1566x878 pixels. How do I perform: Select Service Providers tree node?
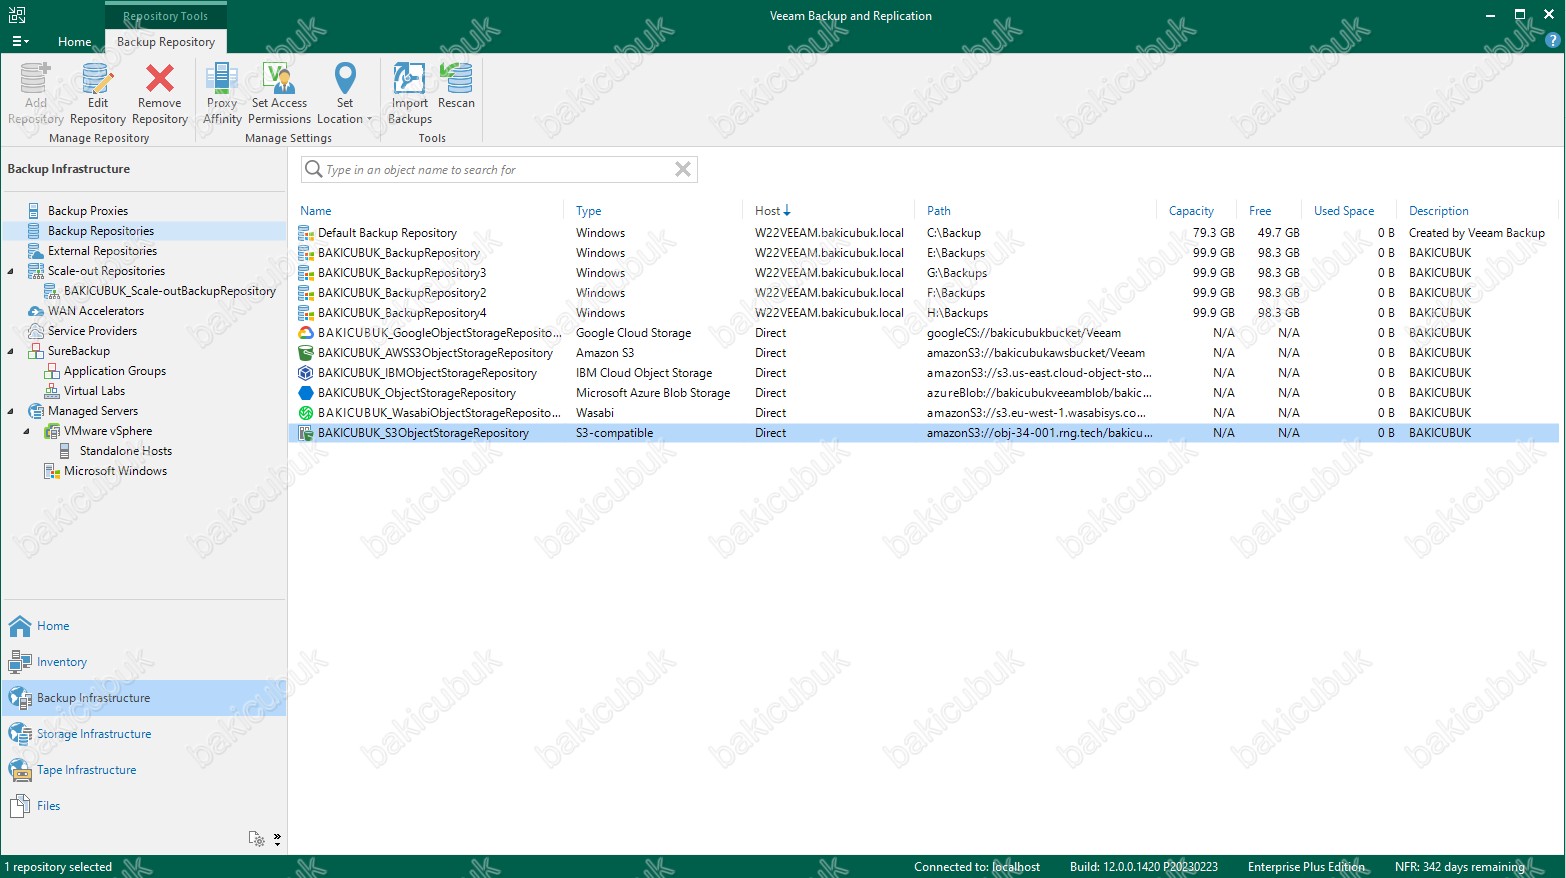click(92, 331)
